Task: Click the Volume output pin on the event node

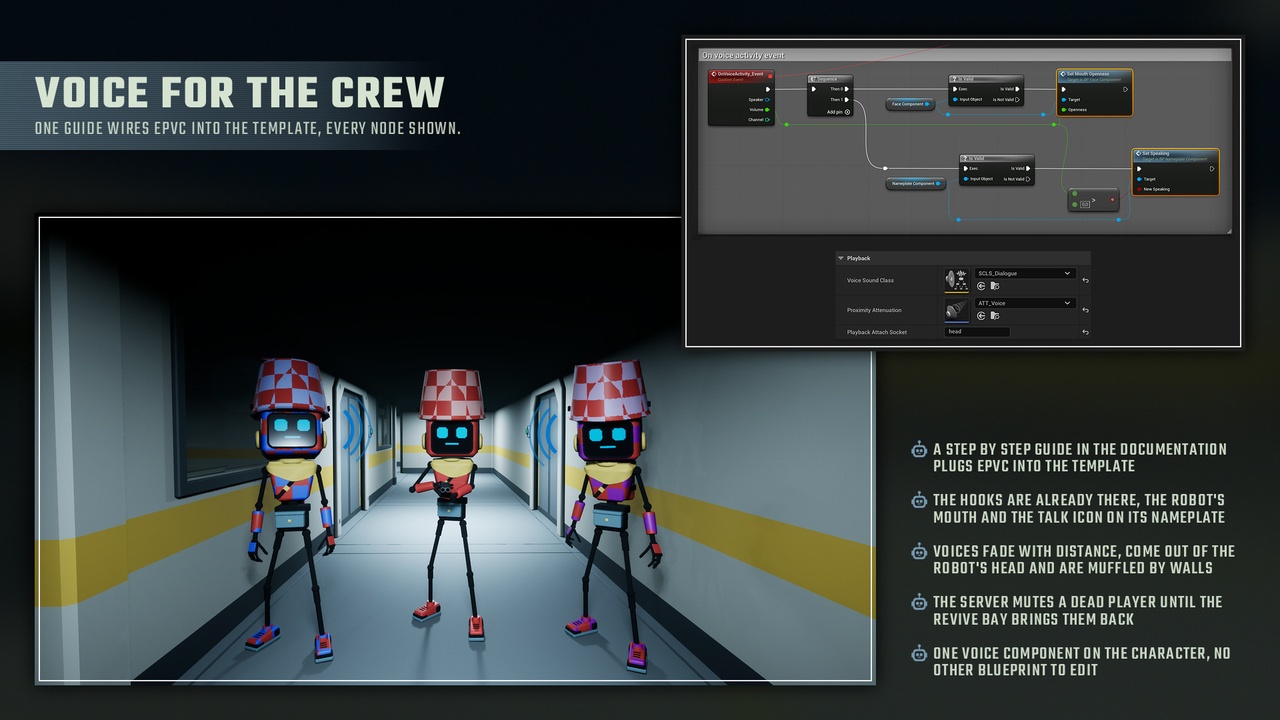Action: (767, 110)
